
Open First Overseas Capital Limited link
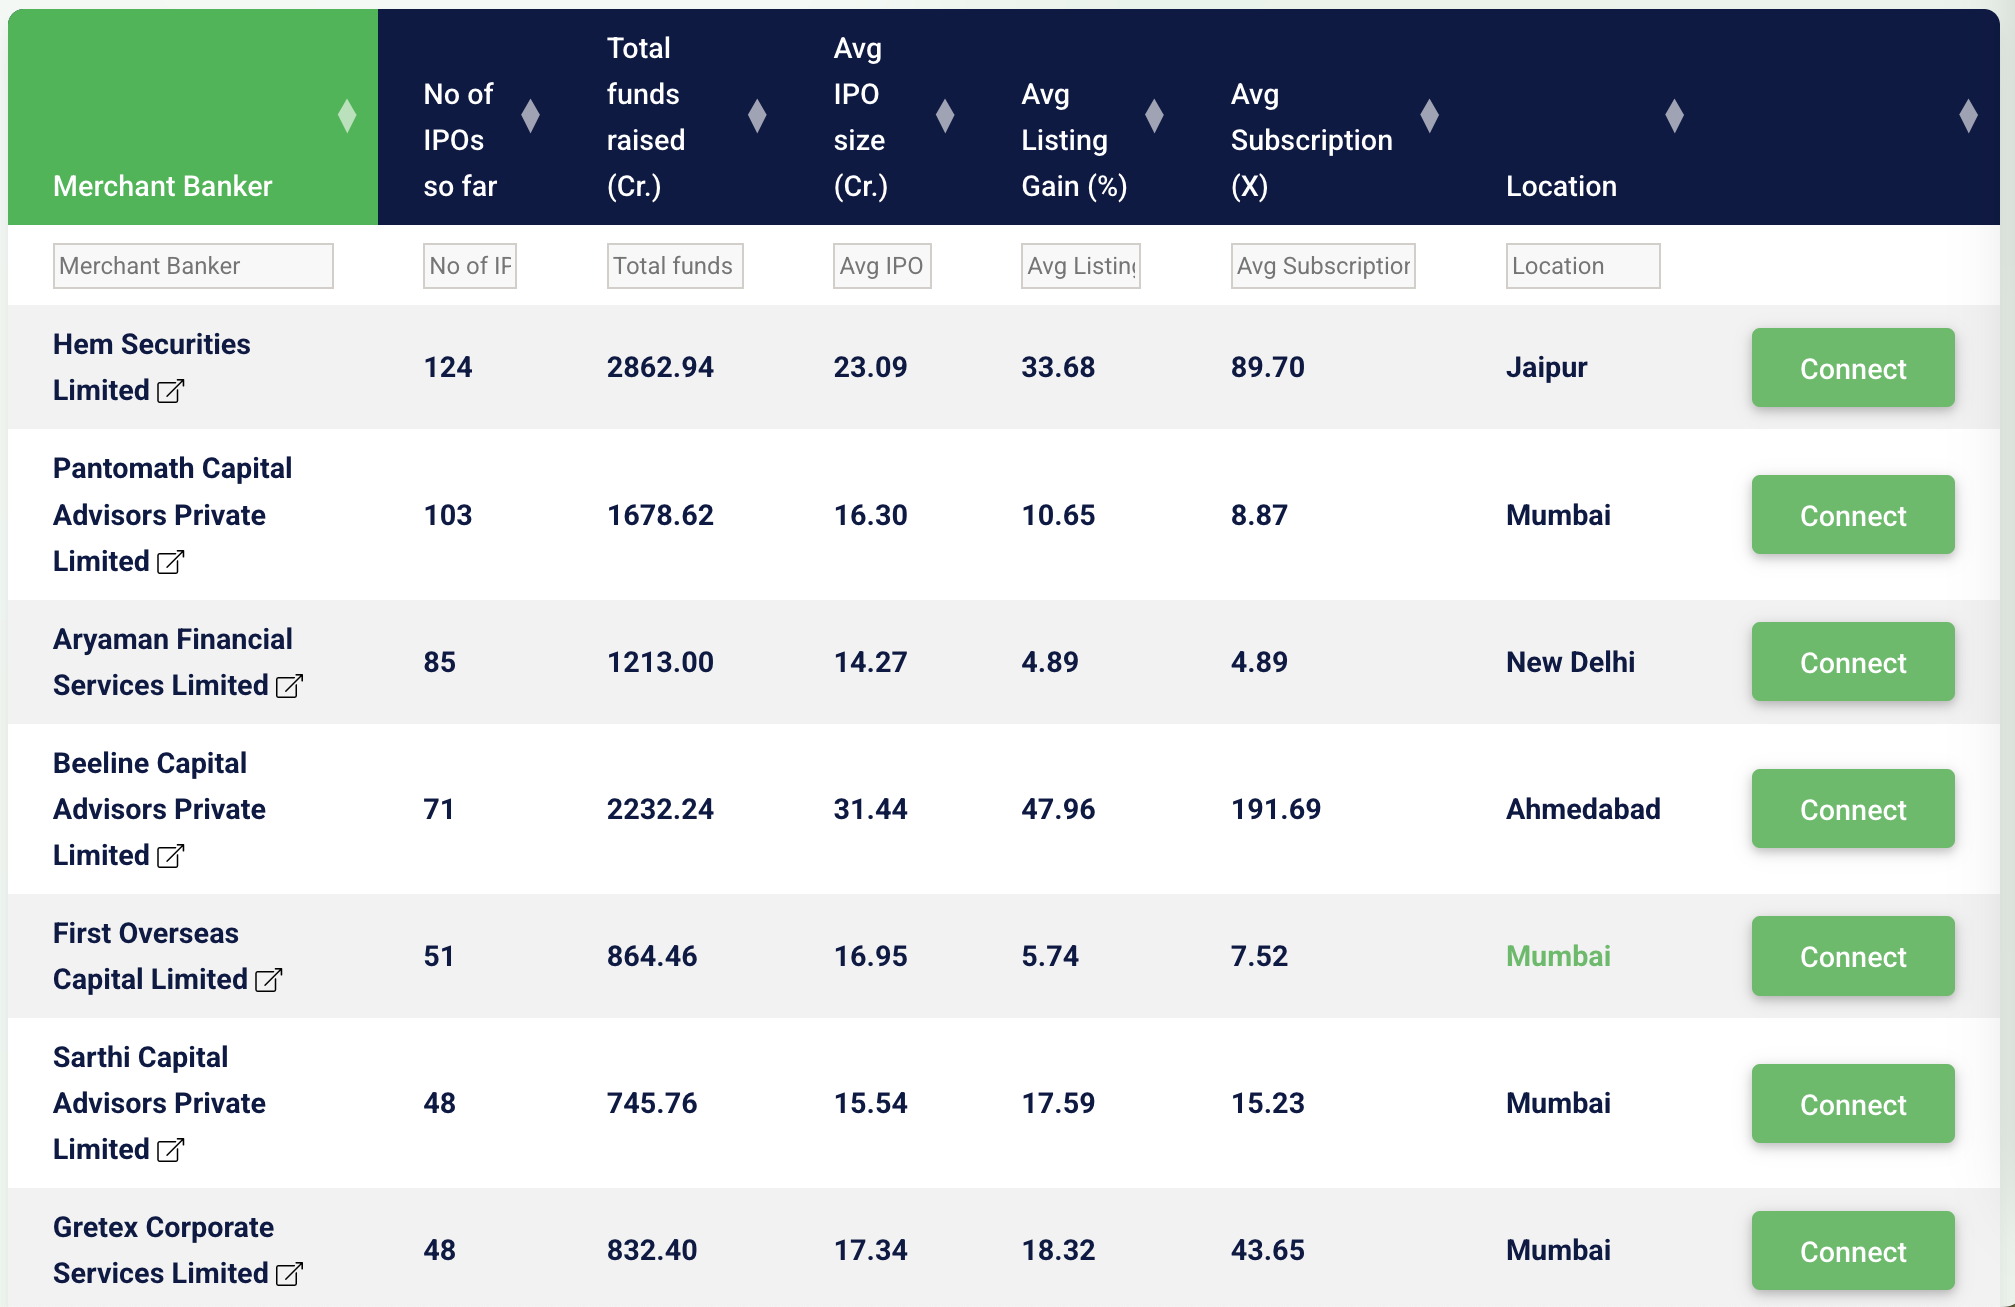click(x=150, y=956)
